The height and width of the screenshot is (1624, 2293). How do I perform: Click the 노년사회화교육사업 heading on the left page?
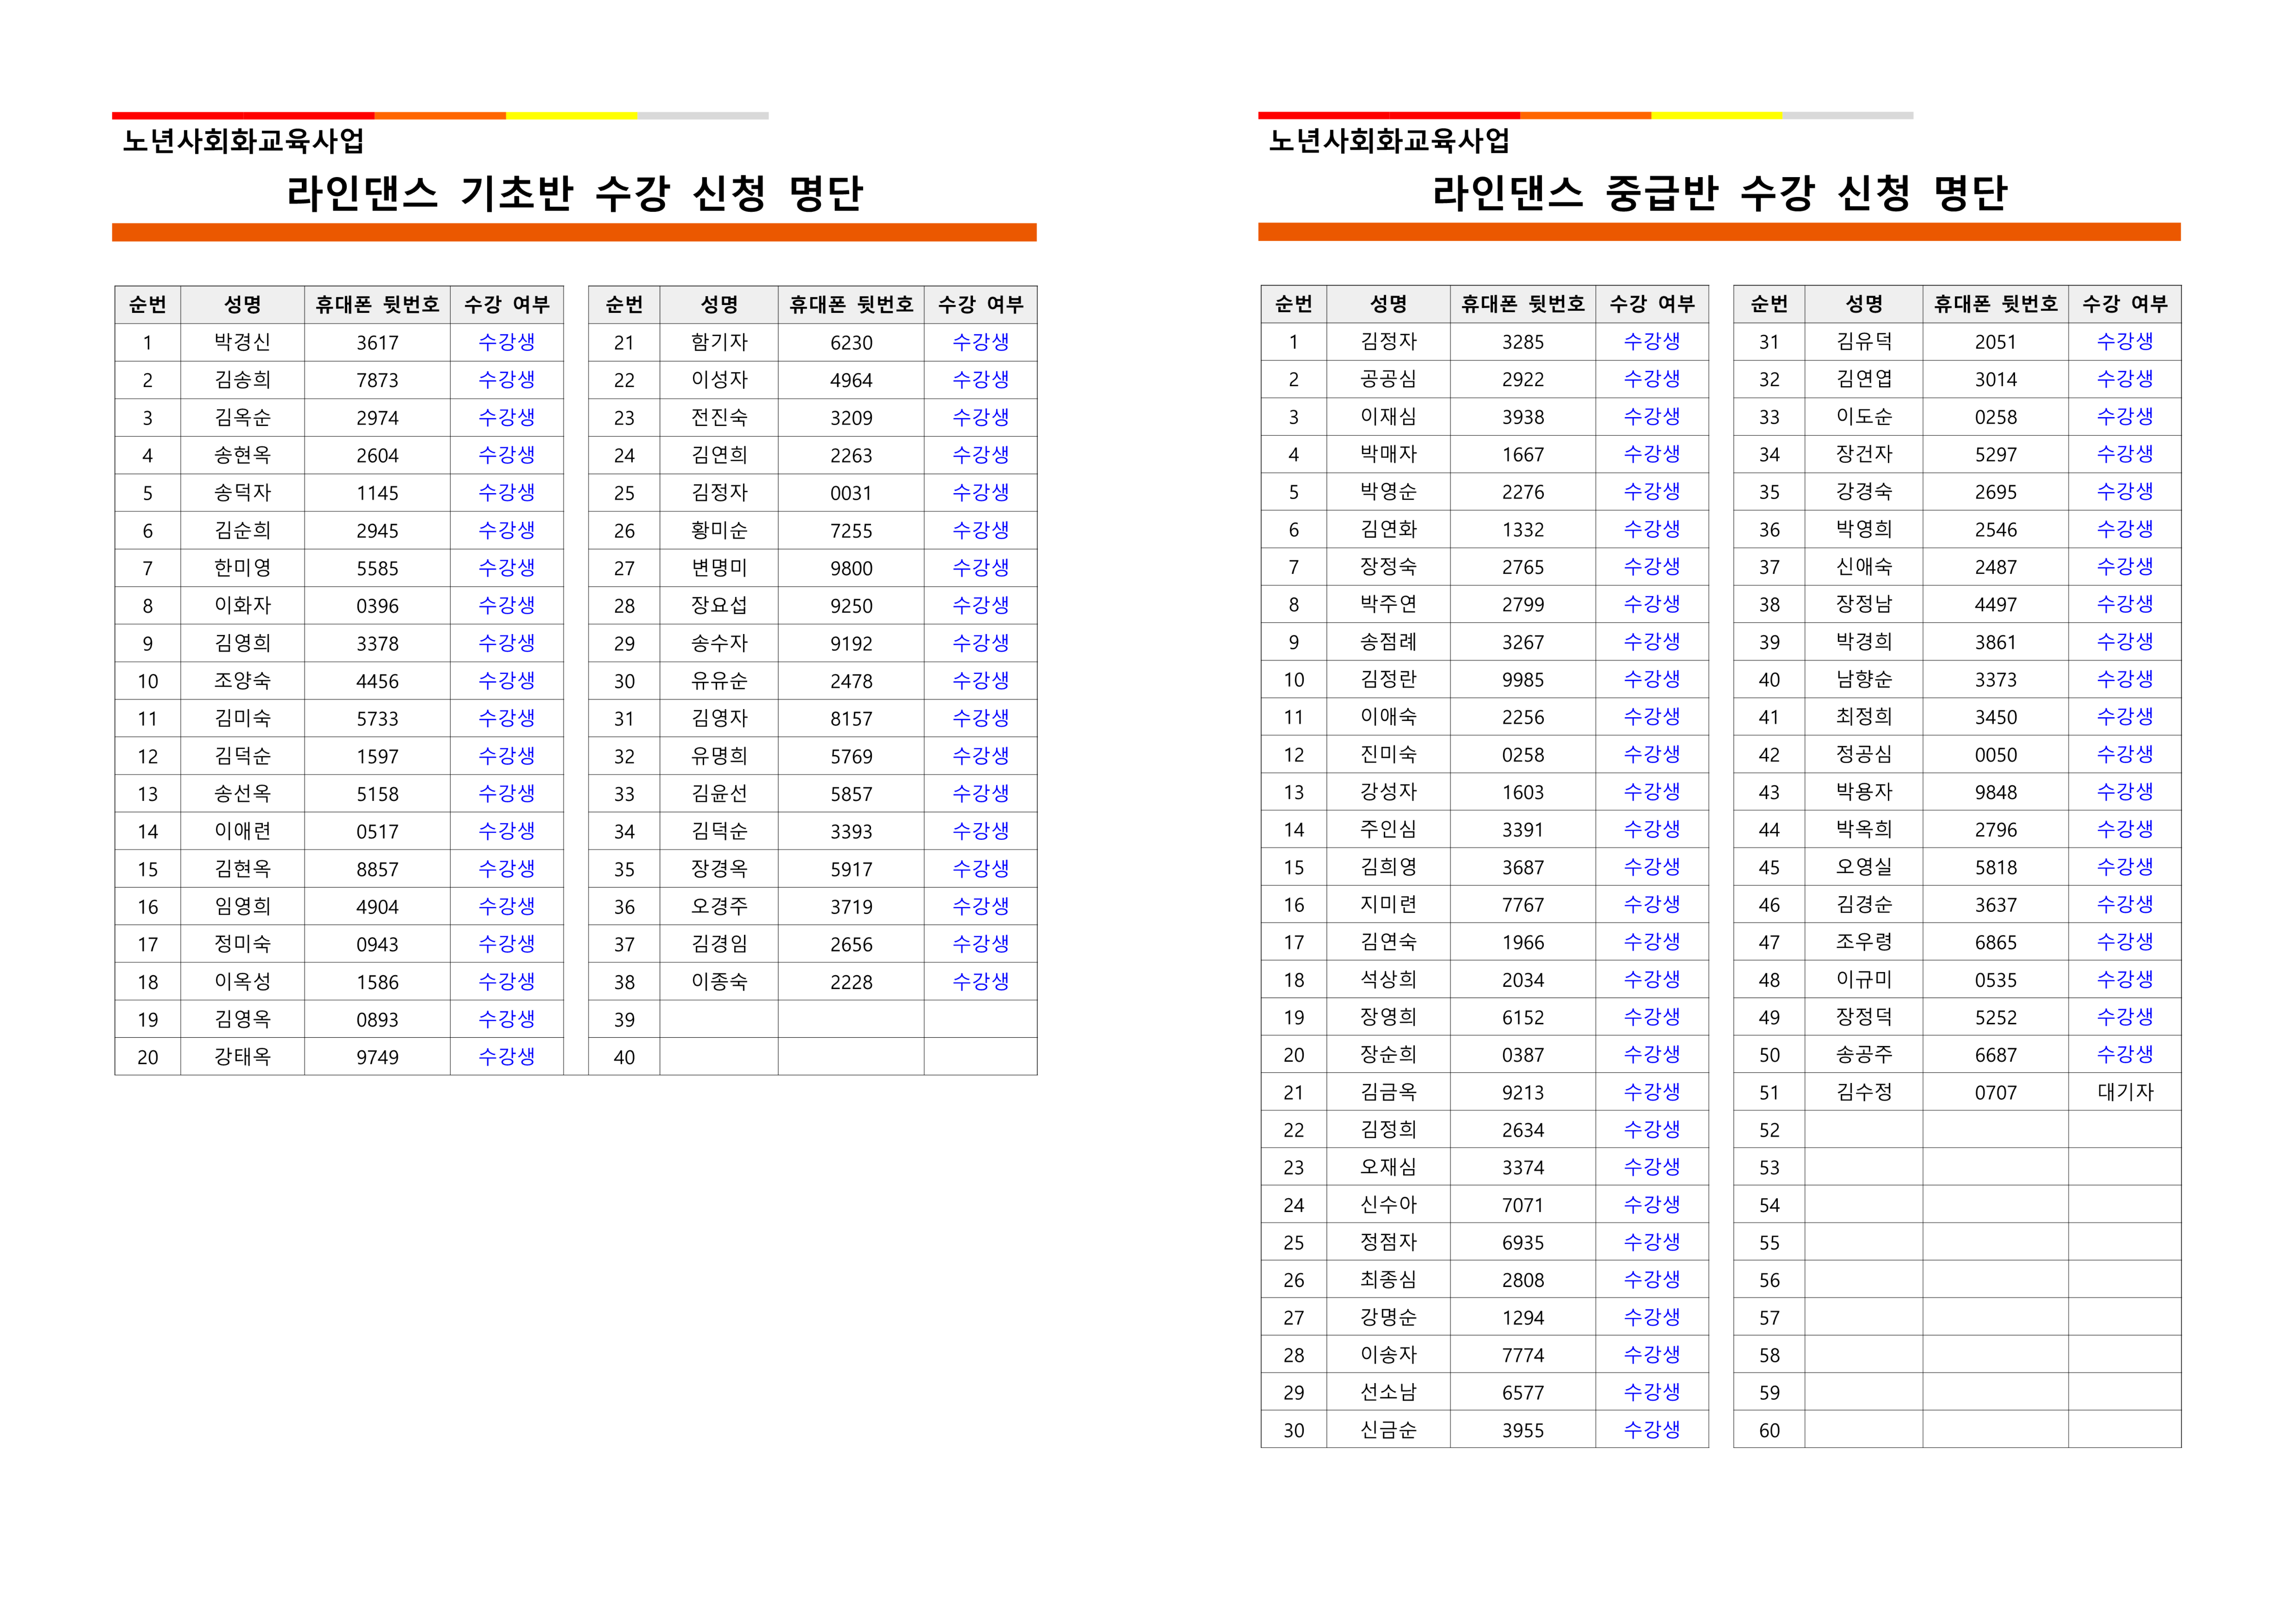(243, 141)
